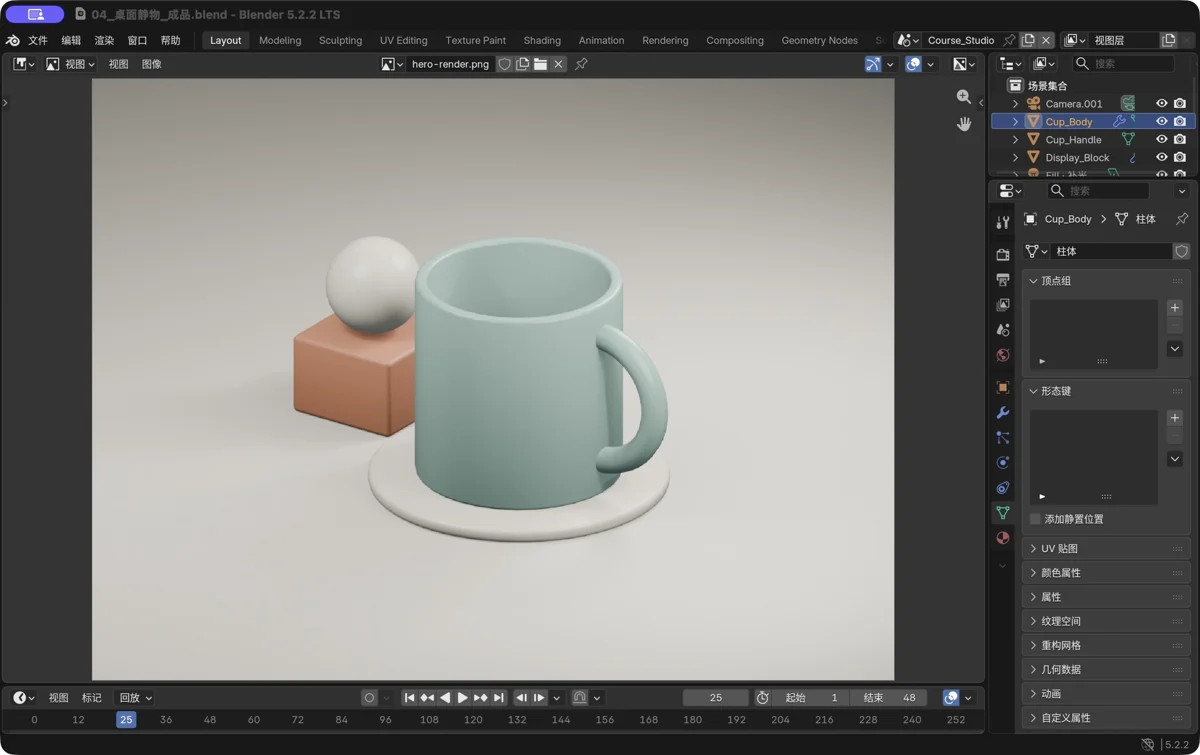
Task: Play animation in reverse
Action: (445, 698)
